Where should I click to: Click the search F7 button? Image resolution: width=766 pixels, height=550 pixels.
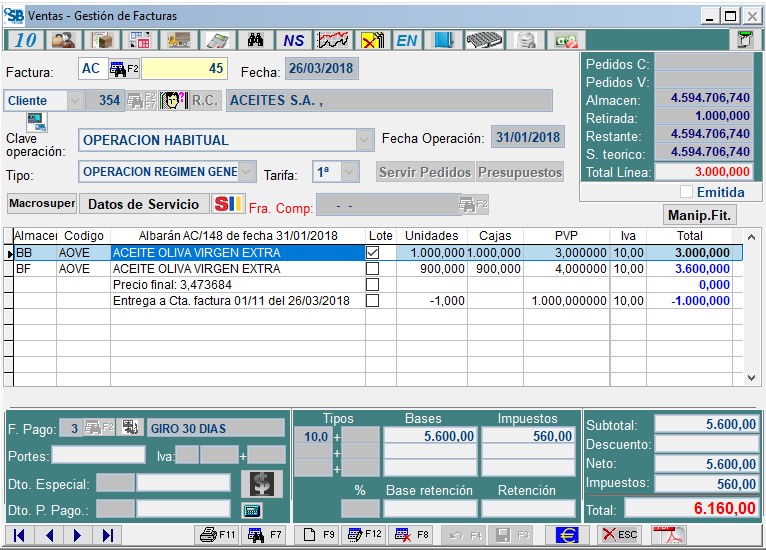click(x=264, y=535)
